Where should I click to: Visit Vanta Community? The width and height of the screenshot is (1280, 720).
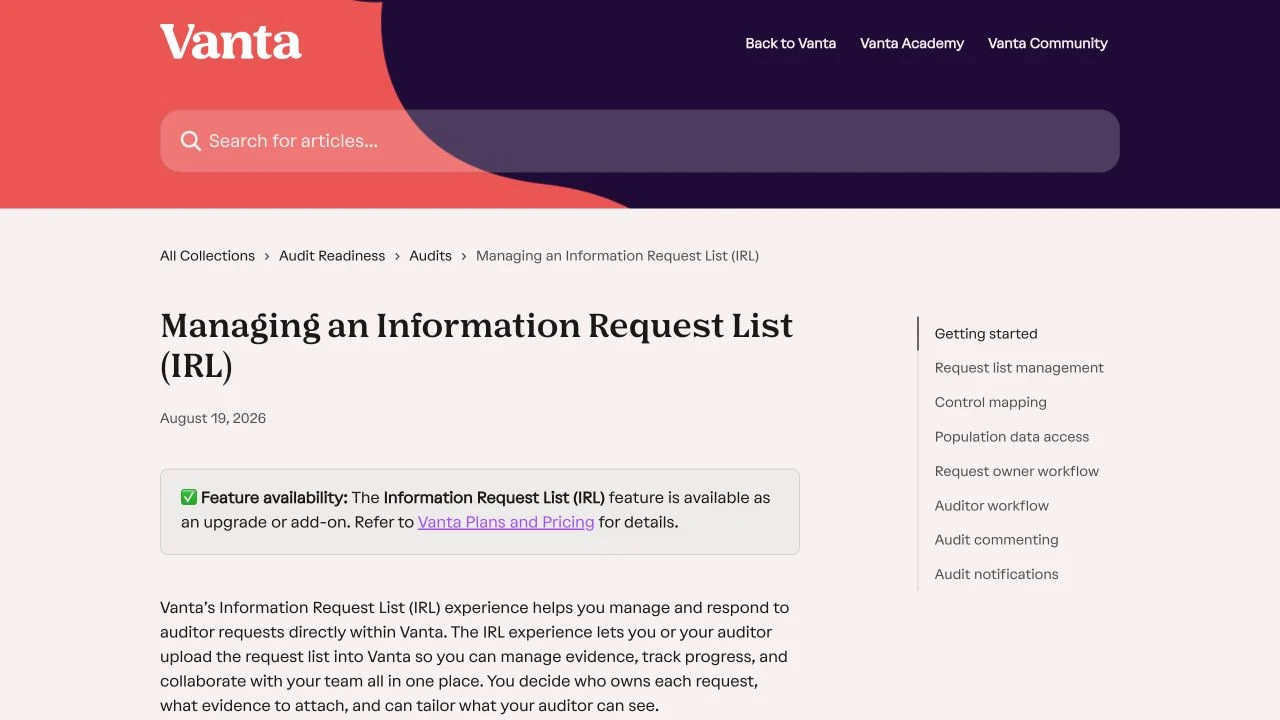(1048, 43)
